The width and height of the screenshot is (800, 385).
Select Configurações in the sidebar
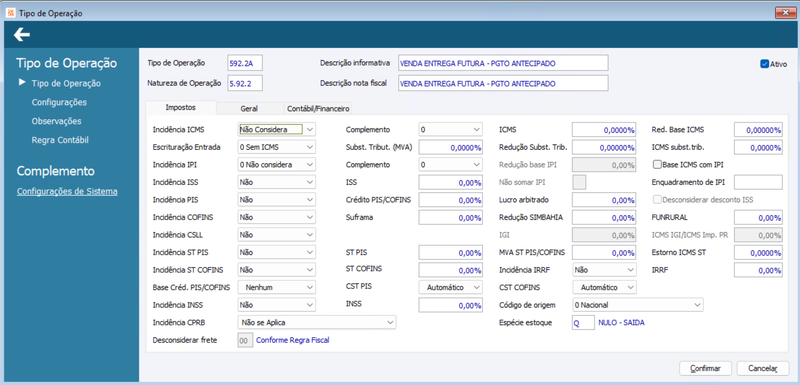pos(59,102)
